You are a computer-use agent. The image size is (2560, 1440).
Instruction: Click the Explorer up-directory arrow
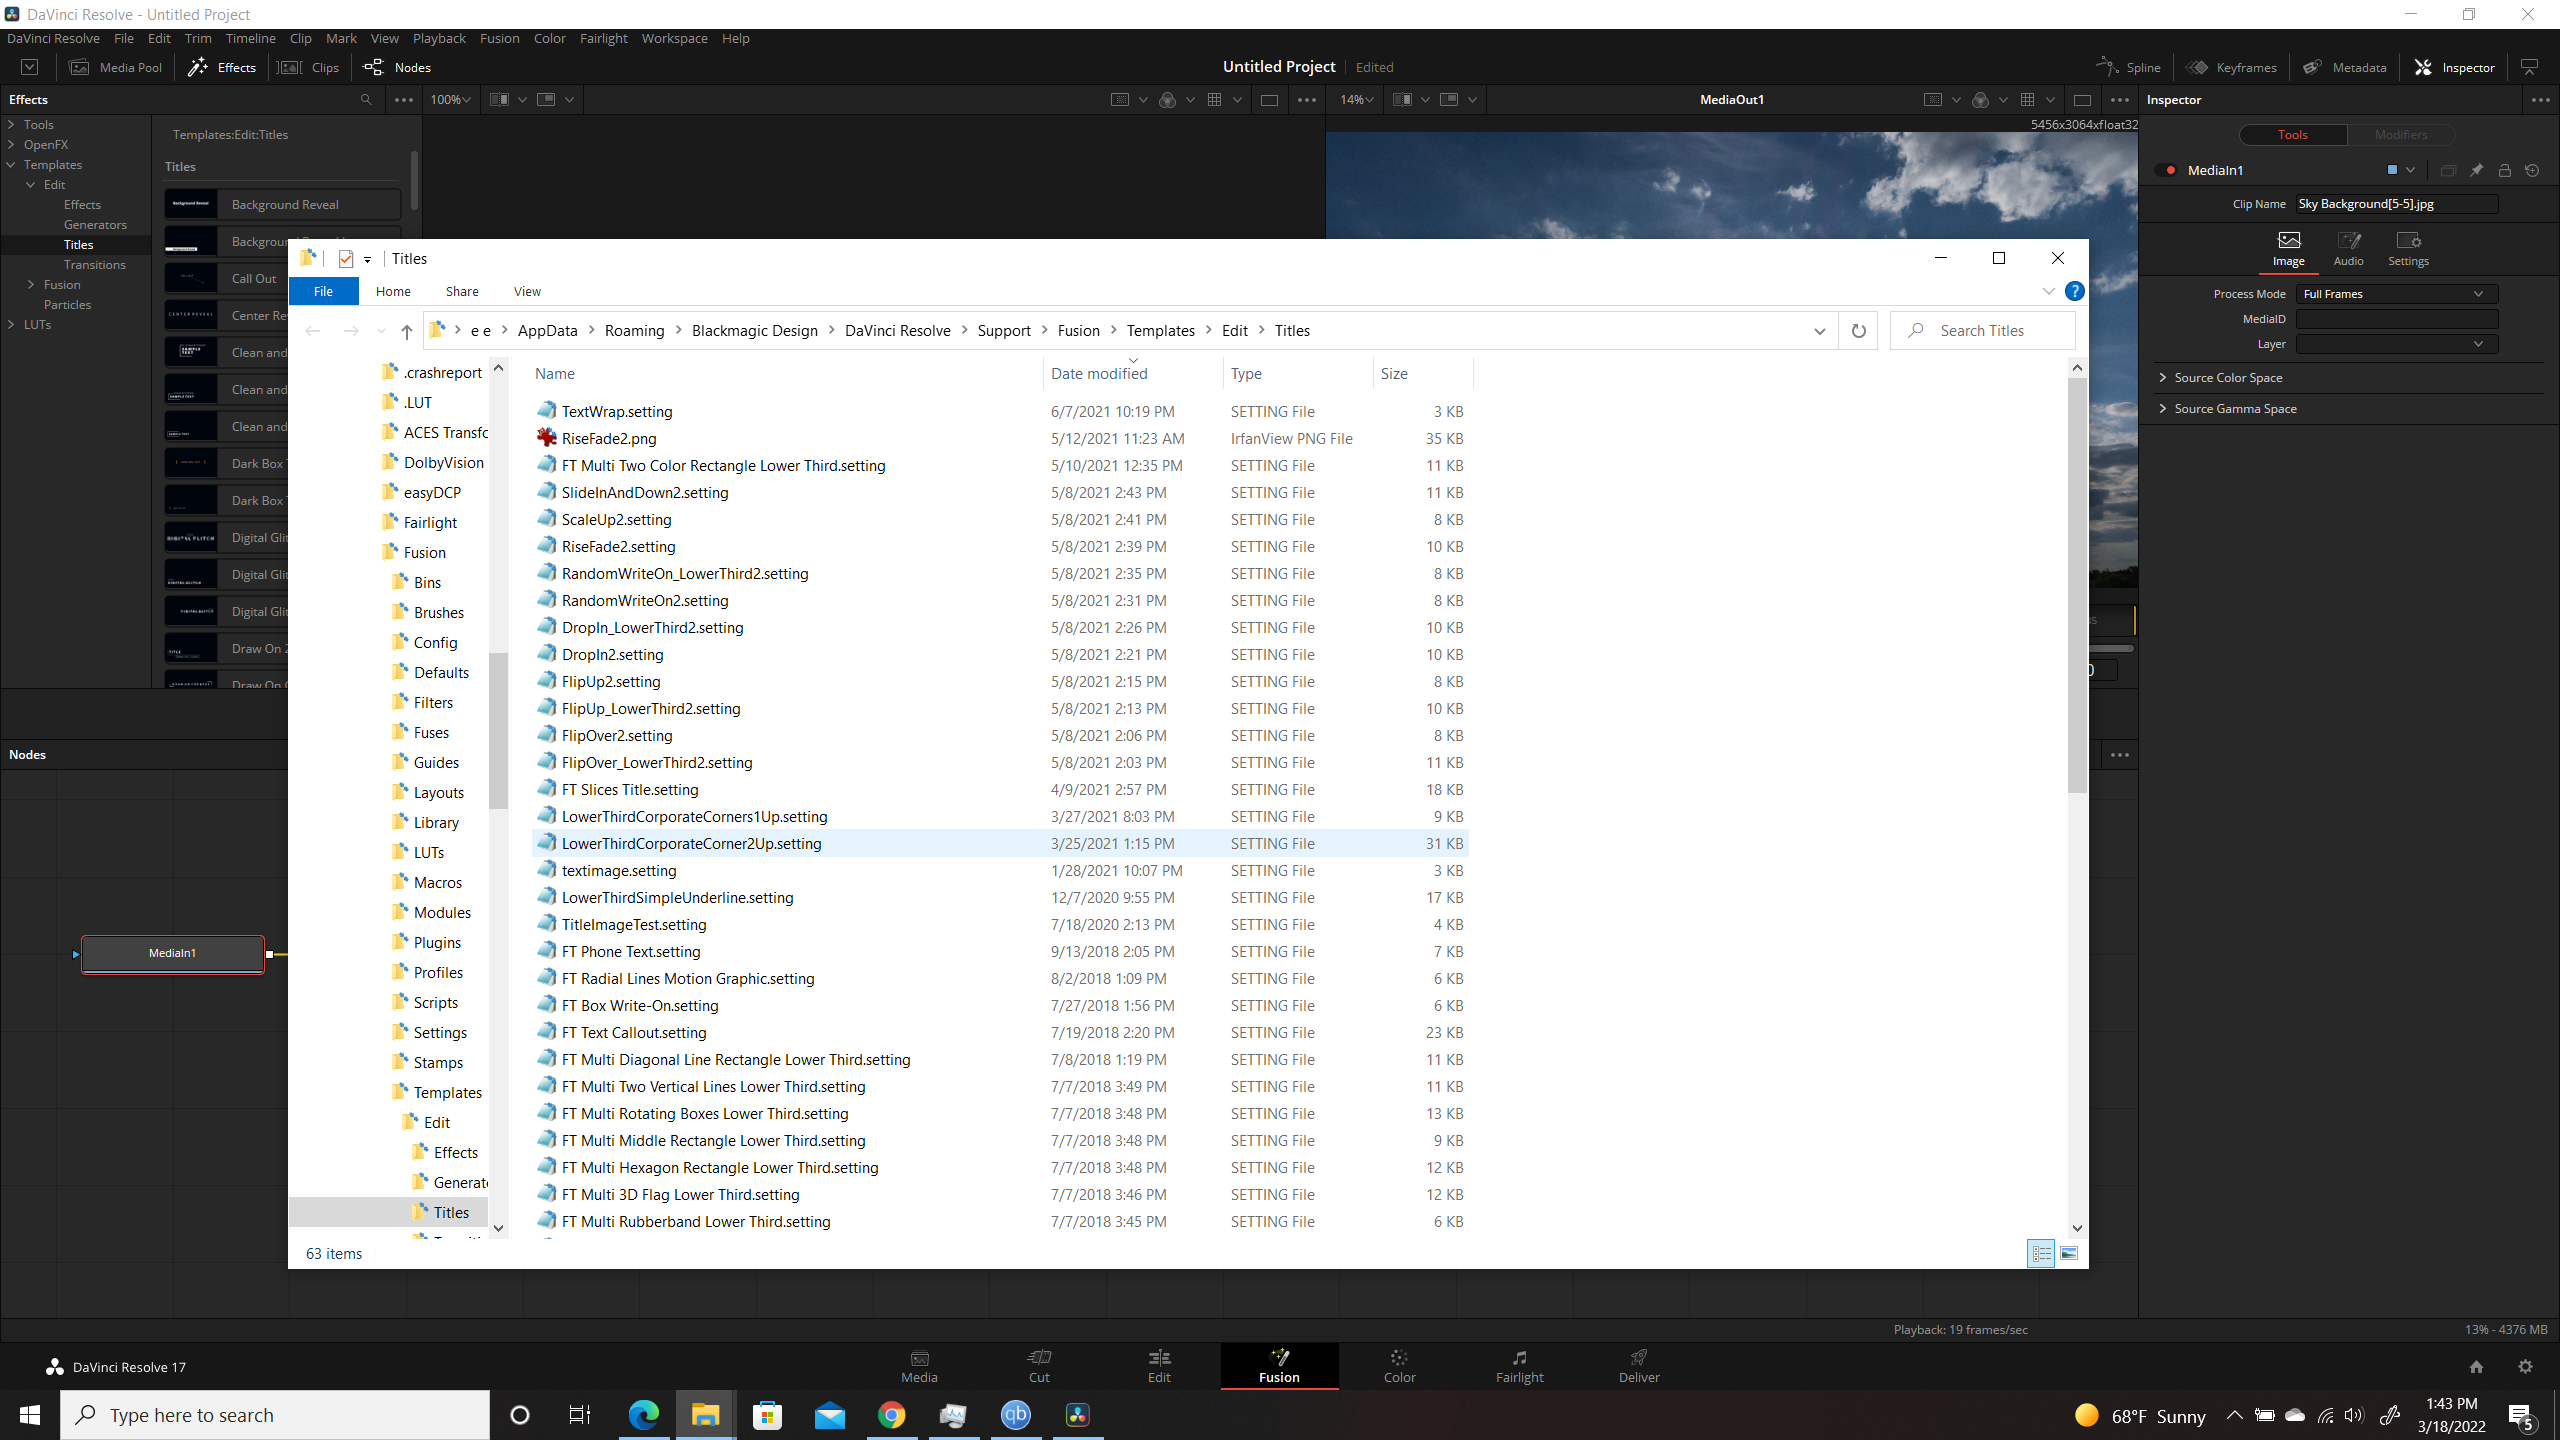406,331
